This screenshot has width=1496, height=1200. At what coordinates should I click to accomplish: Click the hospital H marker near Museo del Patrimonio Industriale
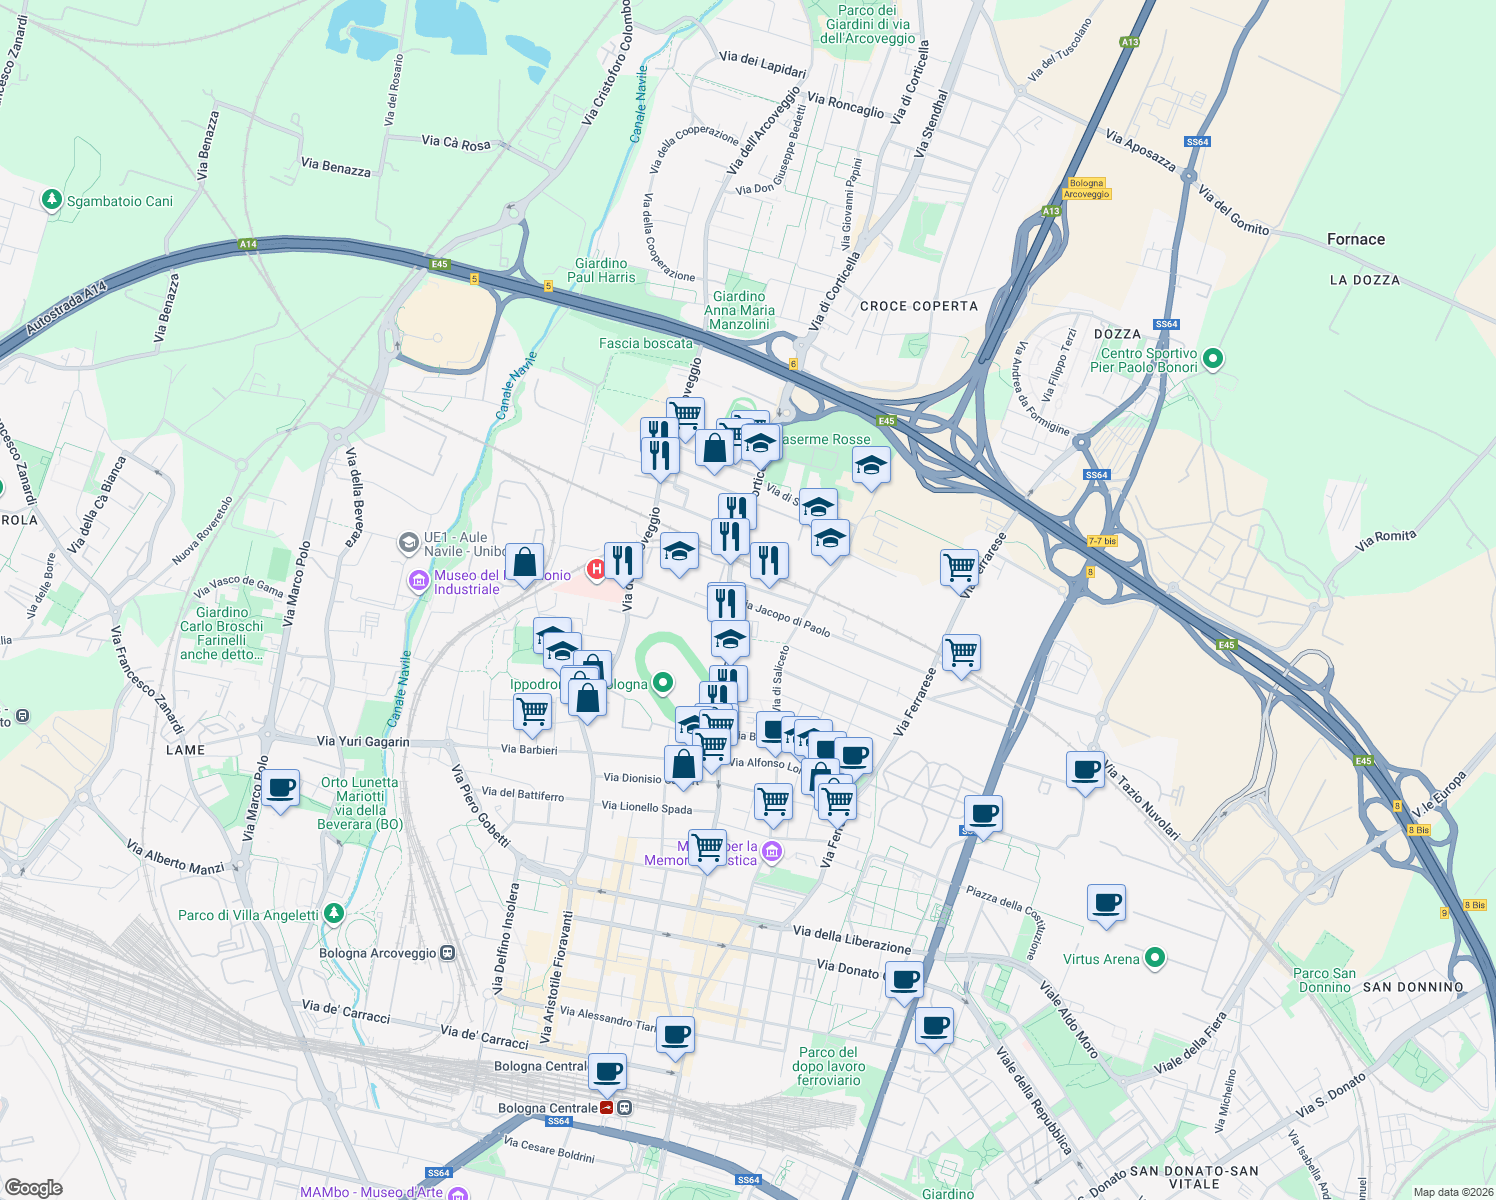[x=597, y=569]
